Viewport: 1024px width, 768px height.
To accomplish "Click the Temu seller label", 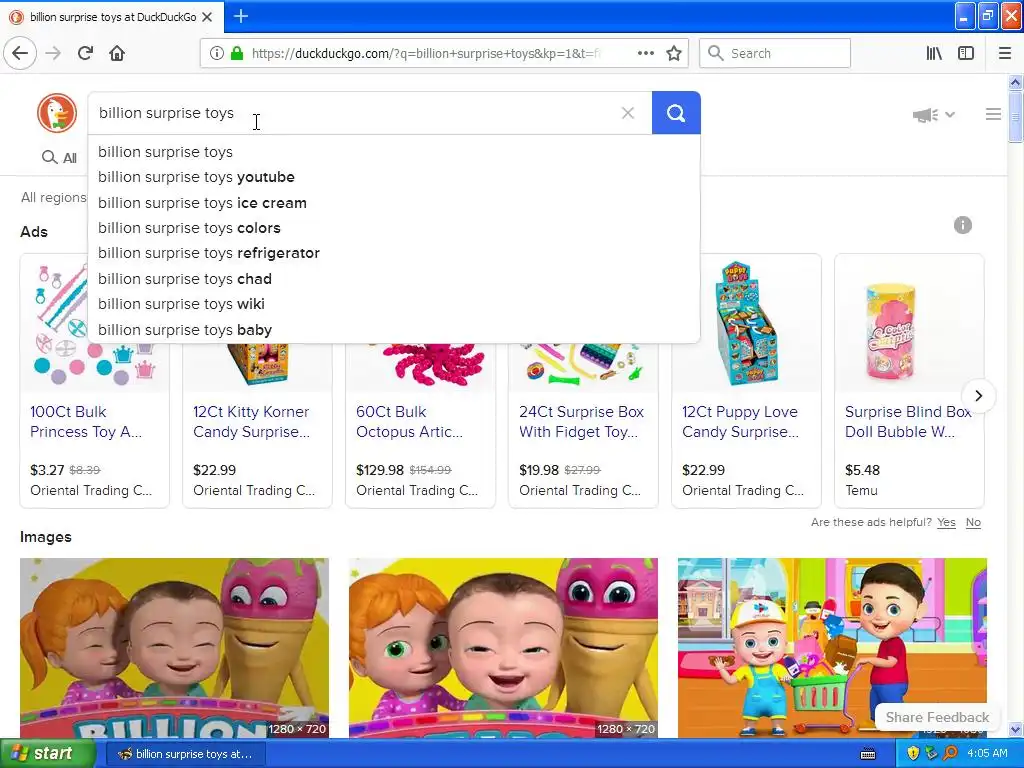I will pos(861,490).
